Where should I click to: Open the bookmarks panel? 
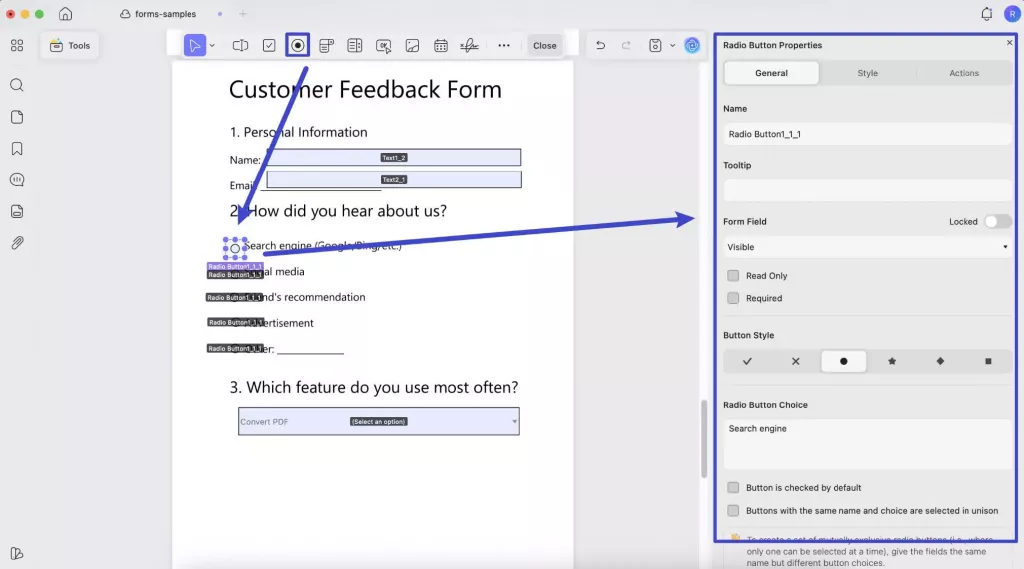[x=17, y=148]
